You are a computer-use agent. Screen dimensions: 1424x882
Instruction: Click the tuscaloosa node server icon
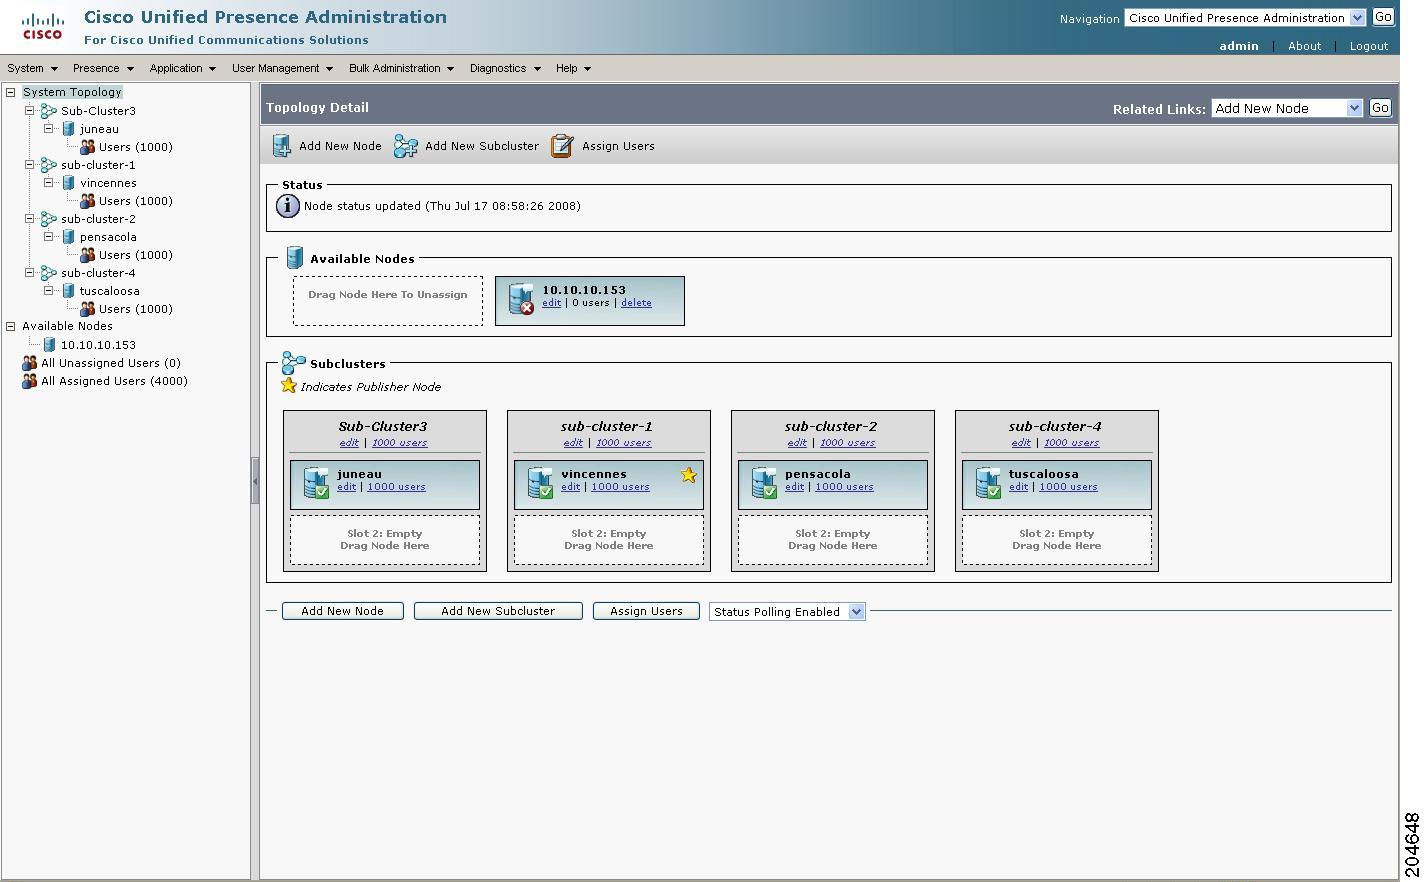click(988, 483)
